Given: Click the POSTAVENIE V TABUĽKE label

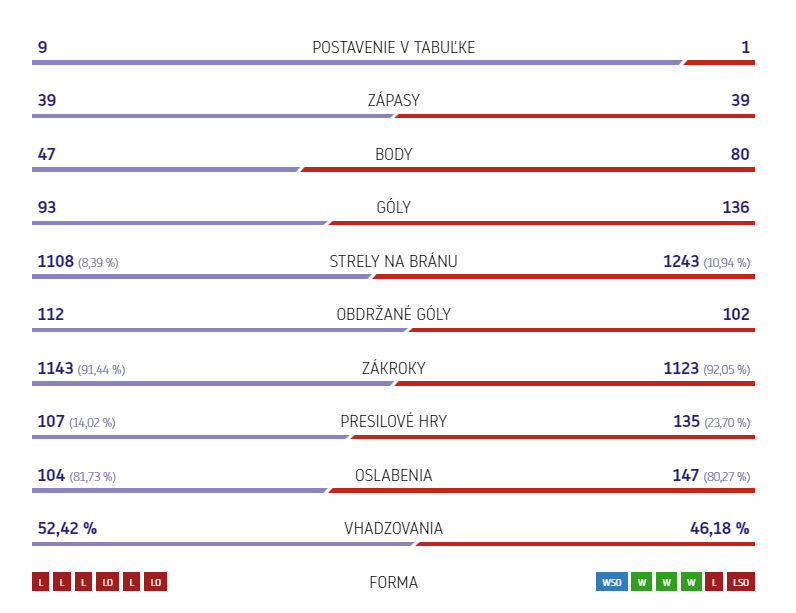Looking at the screenshot, I should click(393, 47).
